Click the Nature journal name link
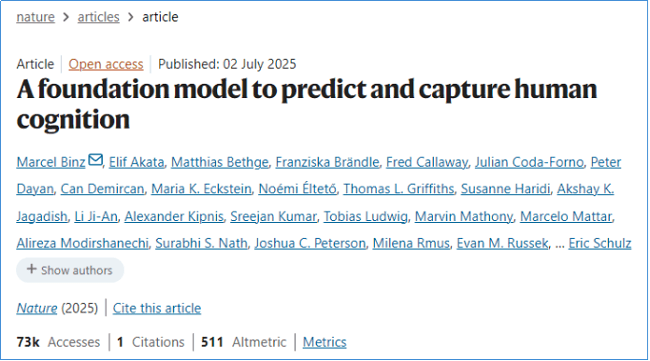The height and width of the screenshot is (361, 650). [37, 308]
